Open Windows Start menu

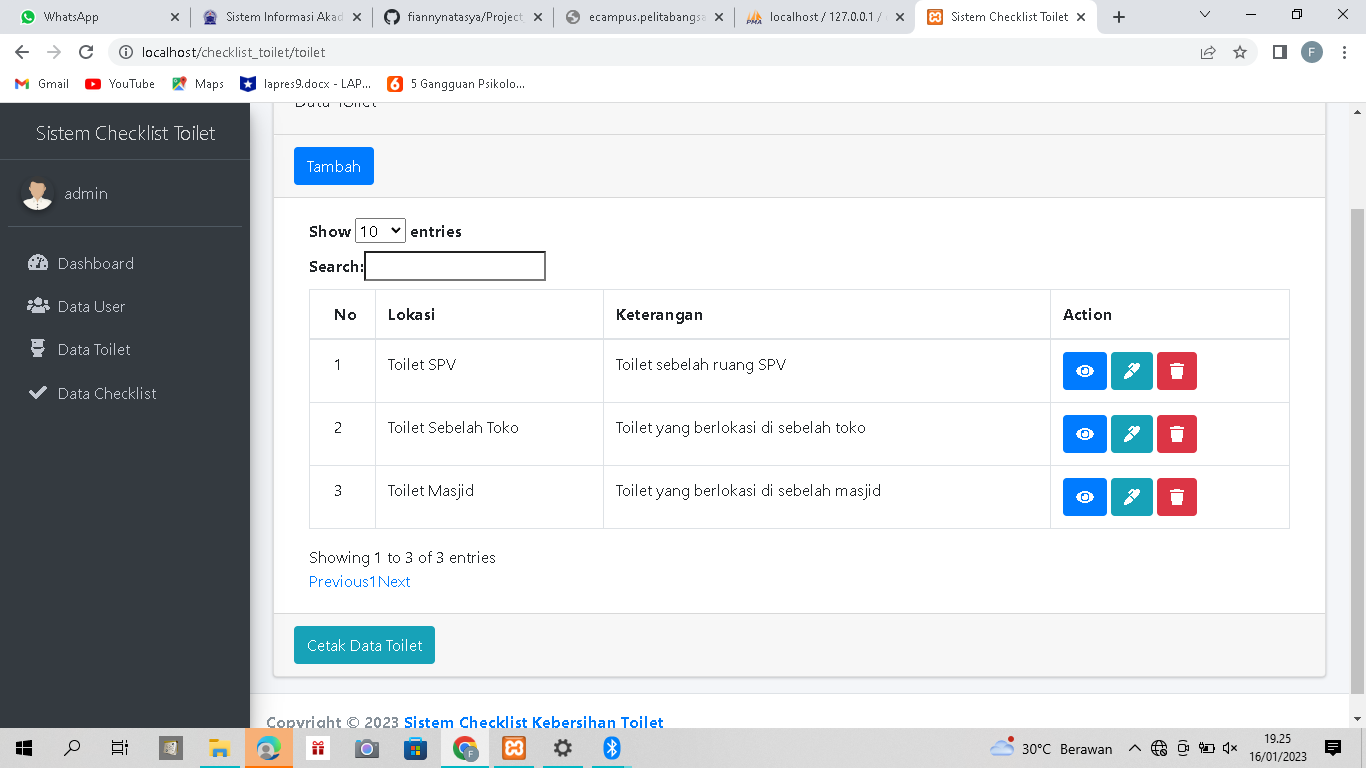point(24,748)
